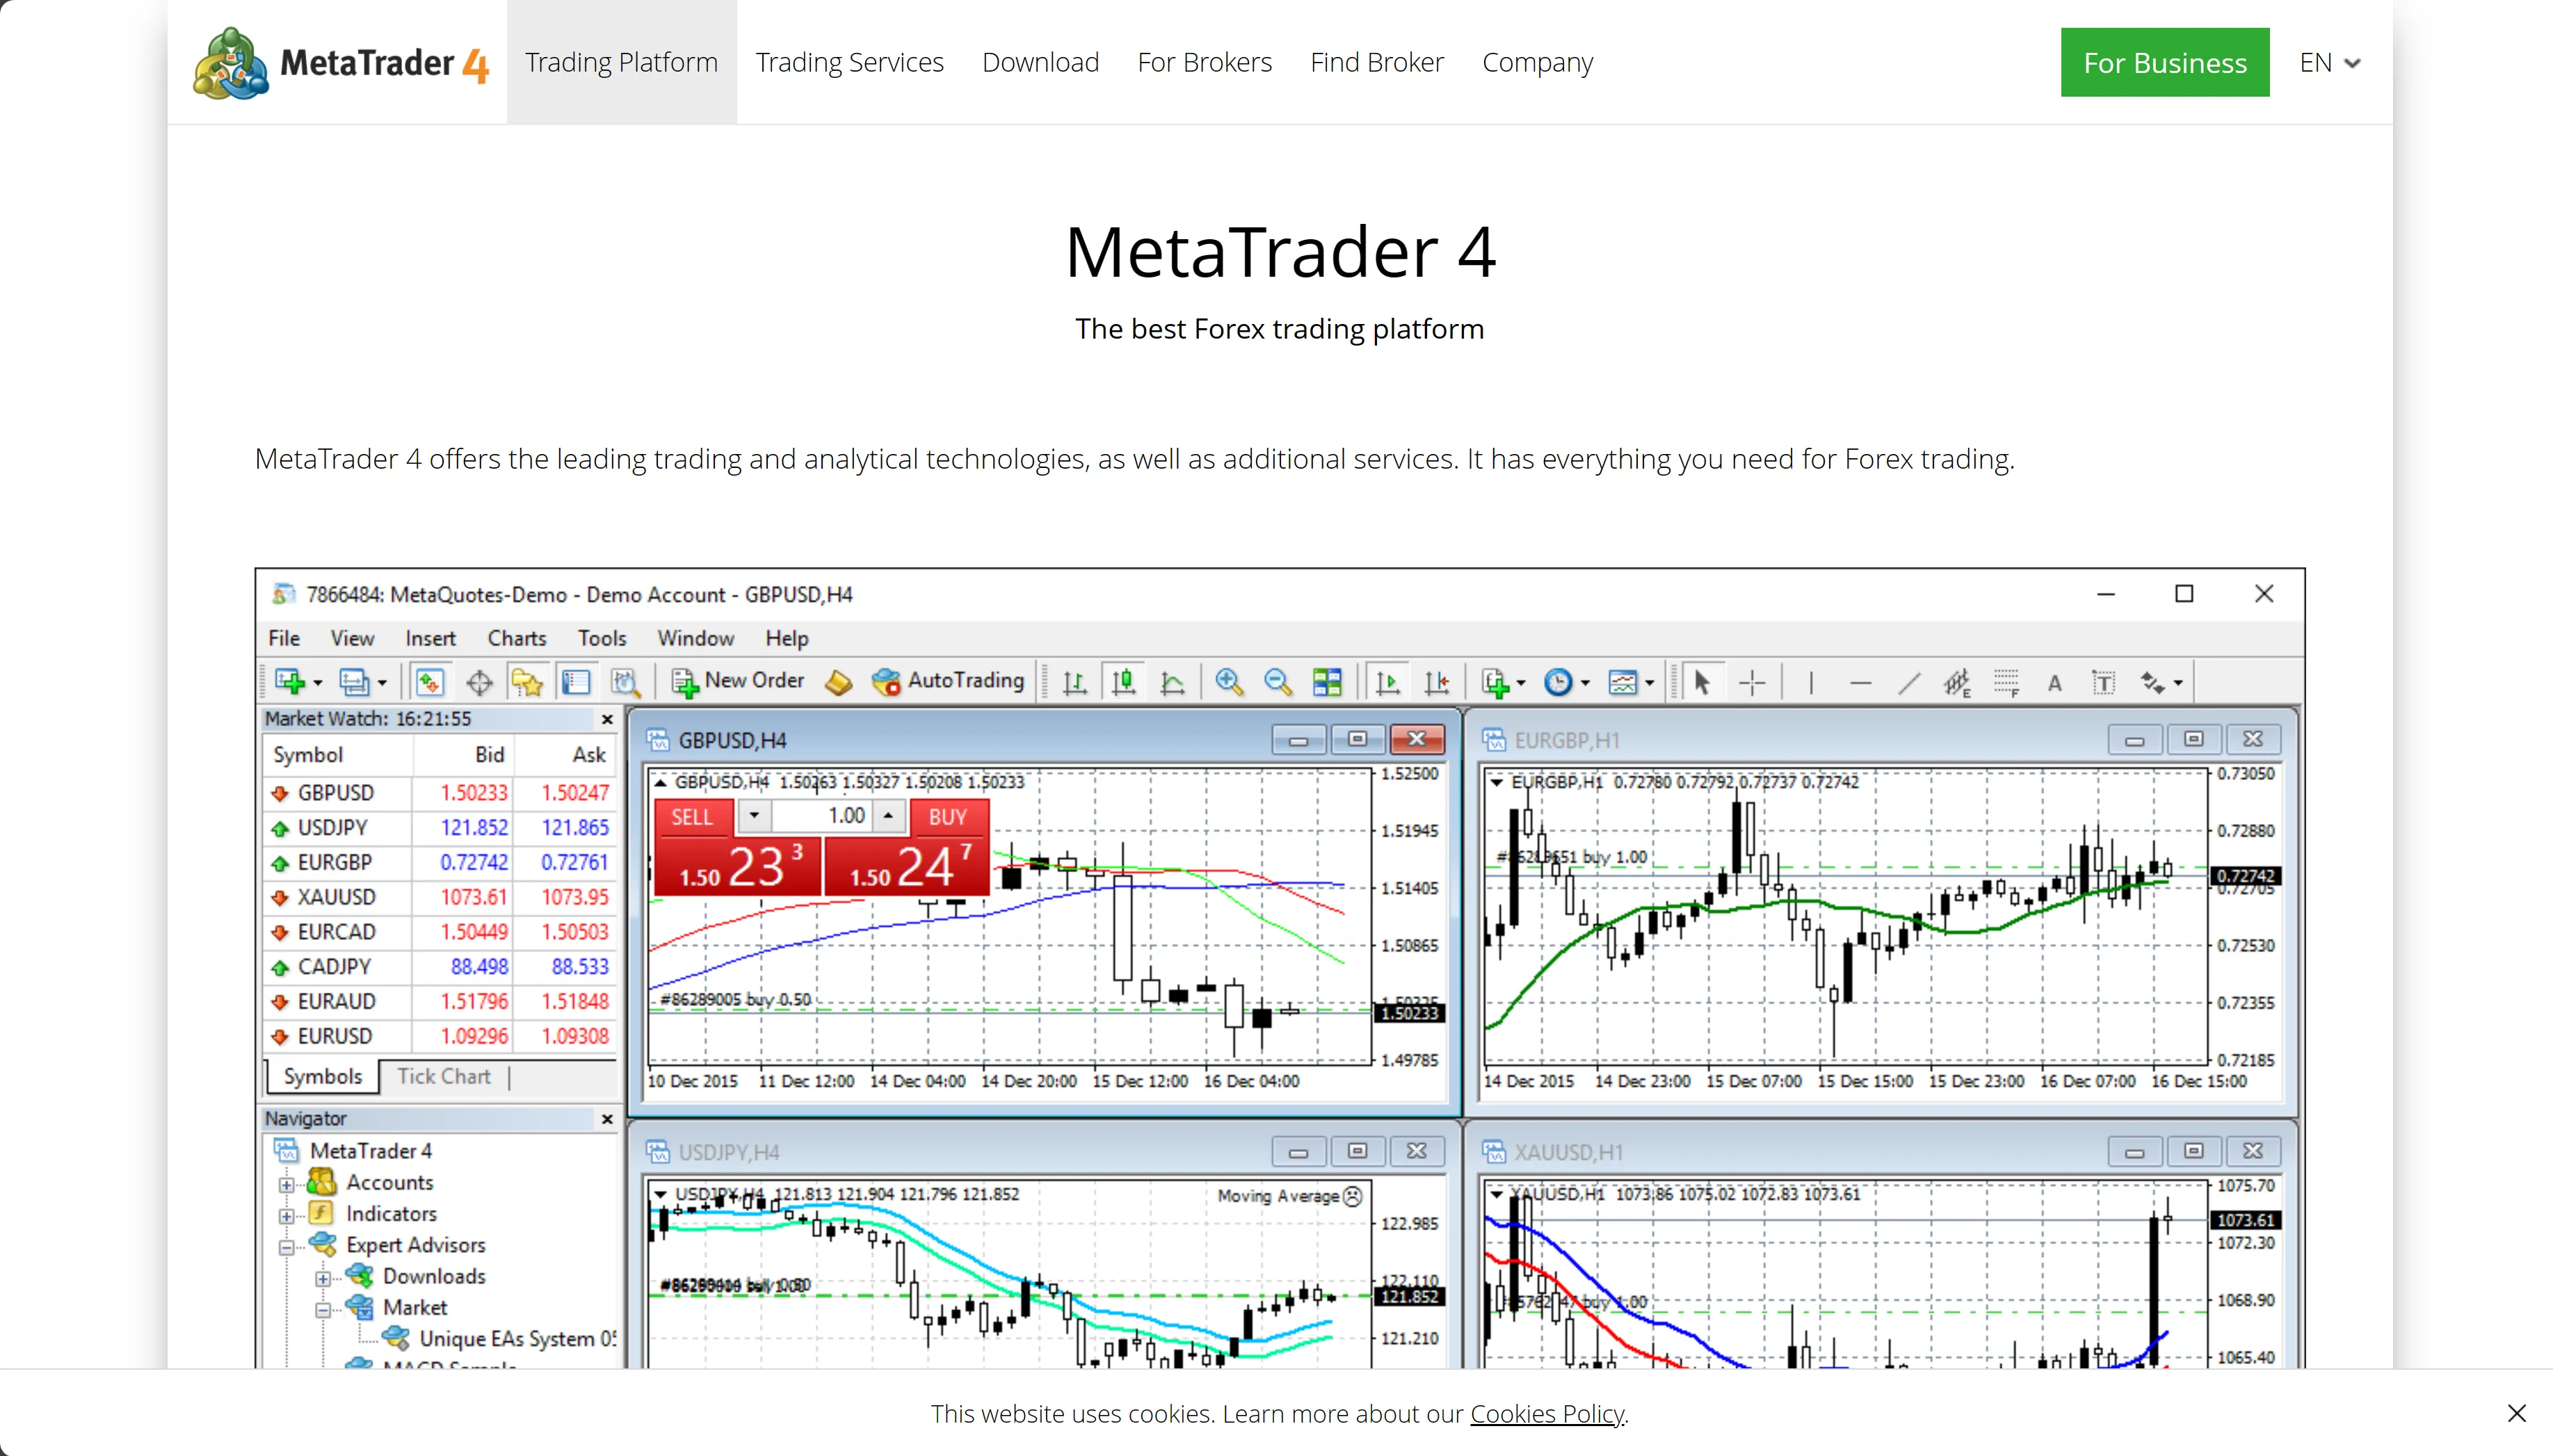Open the Tools menu

(x=602, y=638)
